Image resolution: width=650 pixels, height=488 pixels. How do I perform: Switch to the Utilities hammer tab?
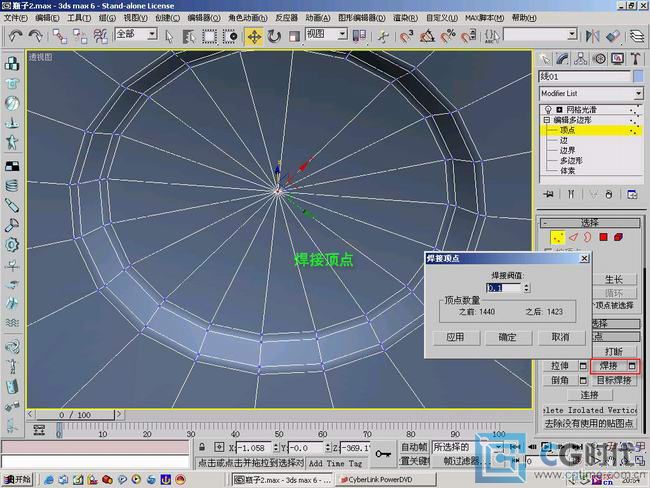(x=636, y=59)
